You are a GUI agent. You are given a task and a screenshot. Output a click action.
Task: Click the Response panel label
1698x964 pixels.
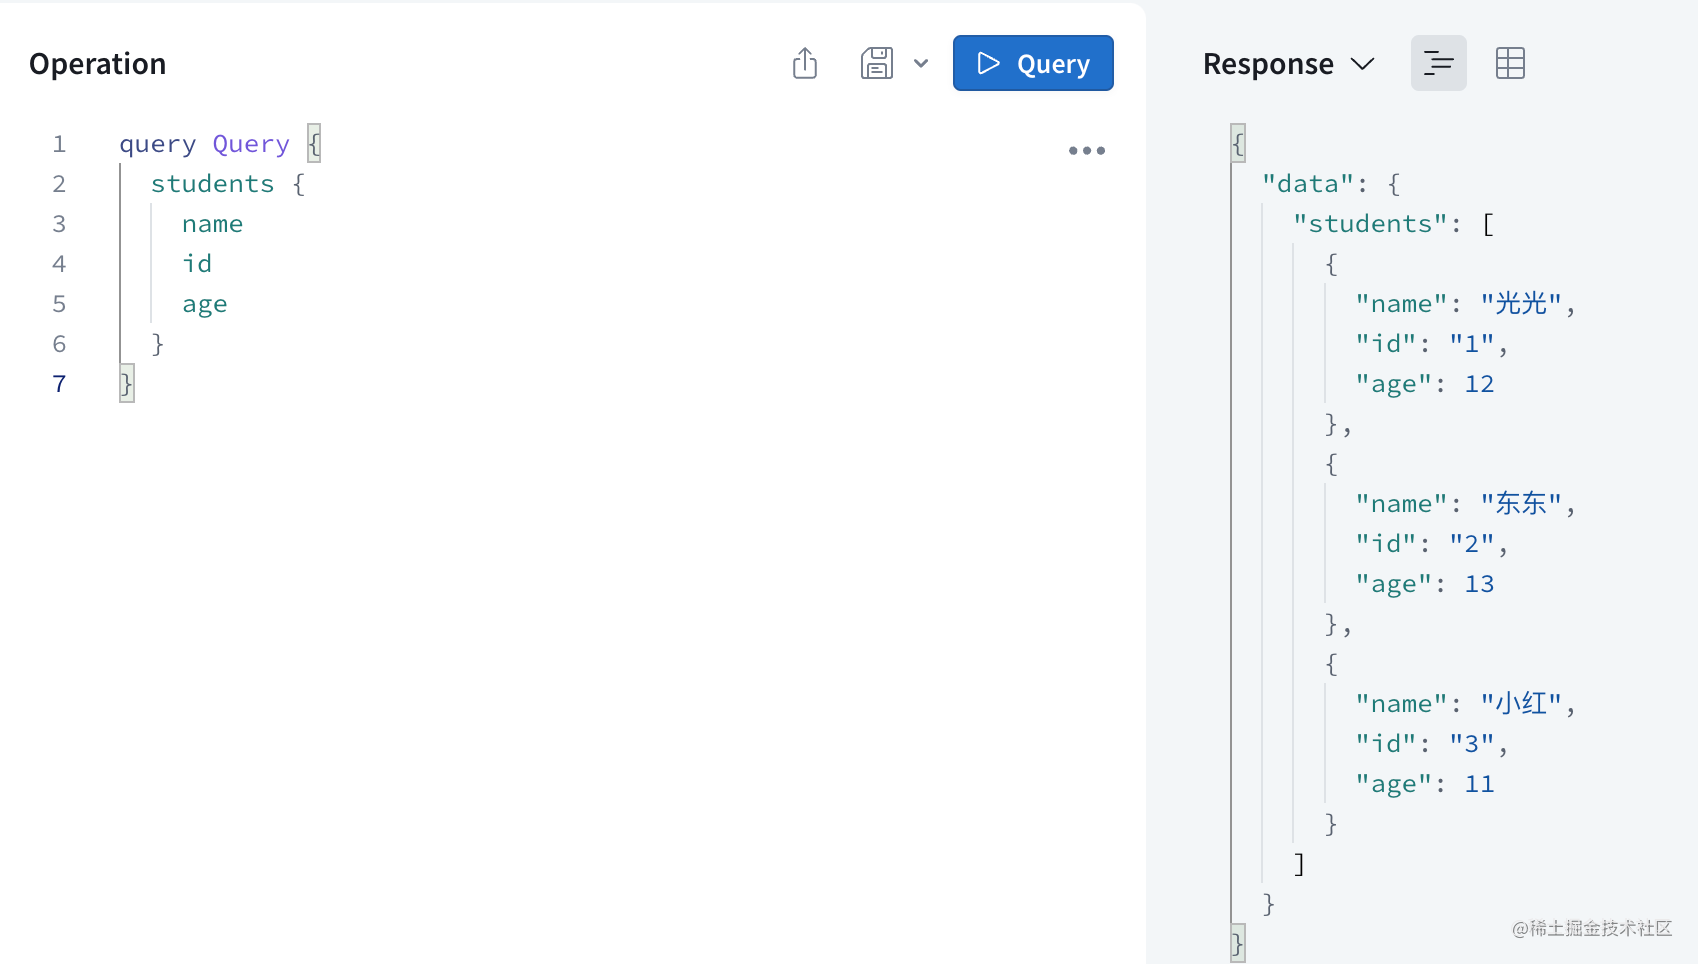[x=1267, y=62]
